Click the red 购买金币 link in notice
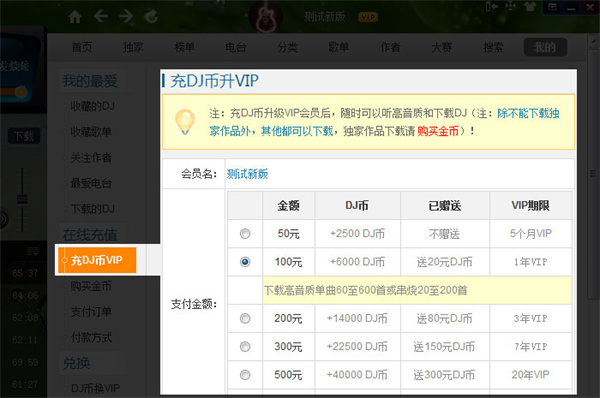The image size is (600, 398). pyautogui.click(x=438, y=131)
